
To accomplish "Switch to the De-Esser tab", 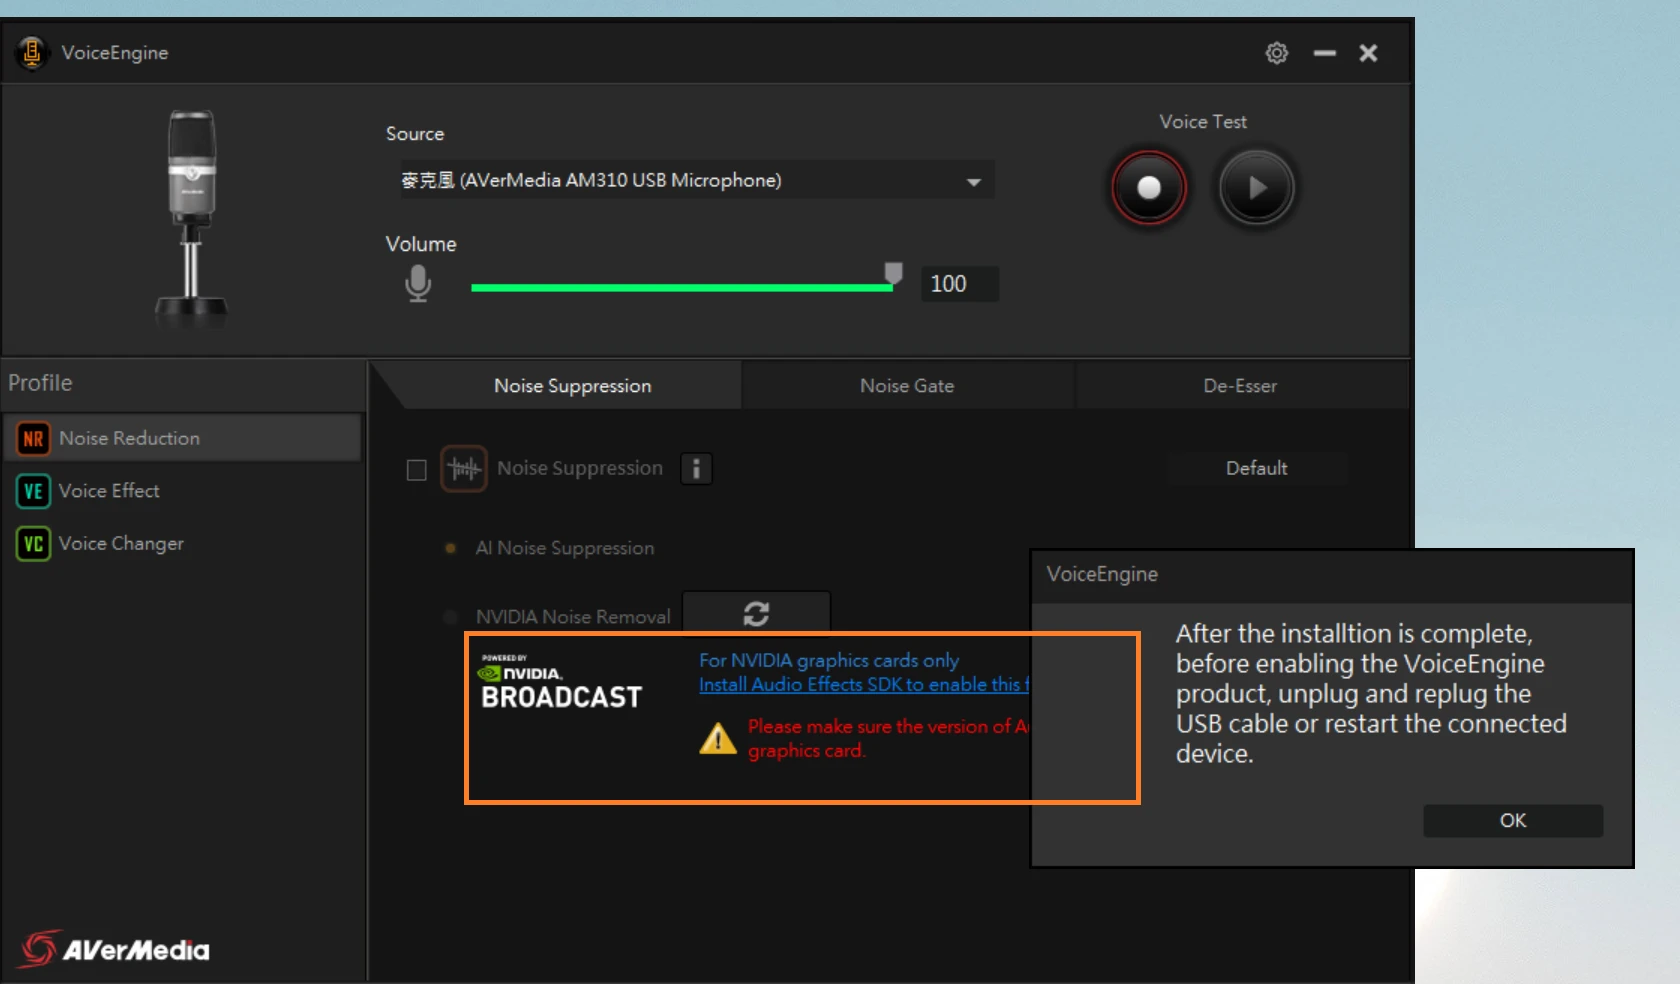I will coord(1240,386).
